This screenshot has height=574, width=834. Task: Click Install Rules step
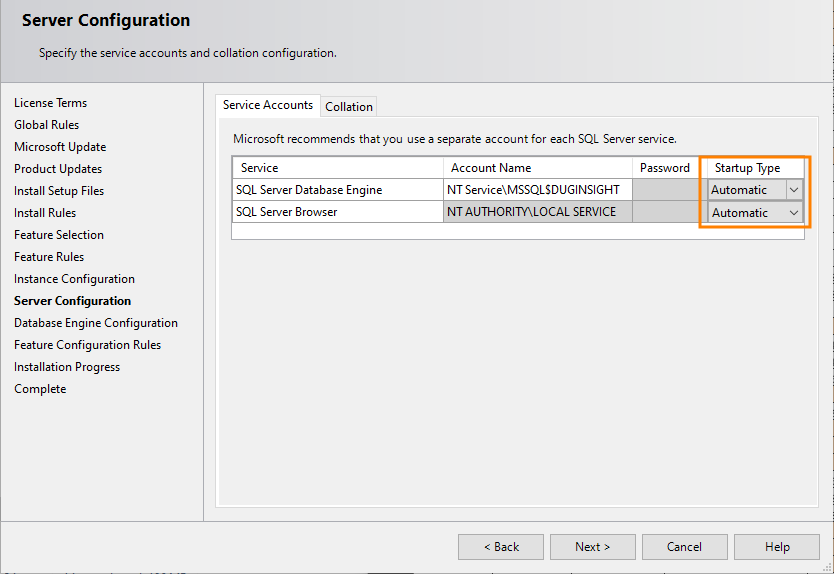(45, 213)
